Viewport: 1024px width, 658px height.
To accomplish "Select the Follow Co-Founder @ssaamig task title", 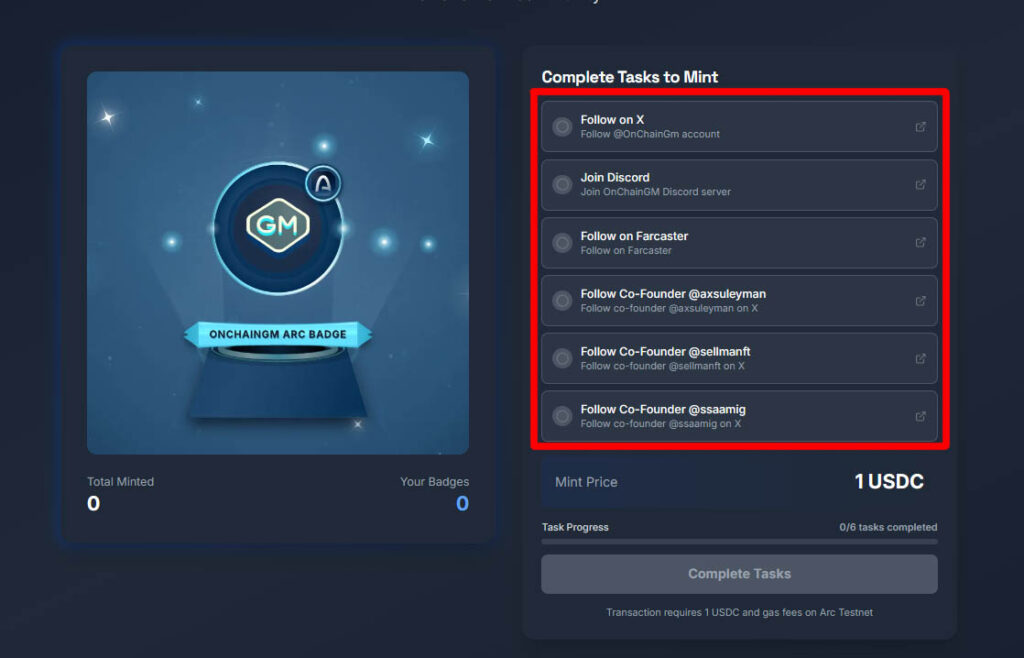I will pyautogui.click(x=663, y=409).
